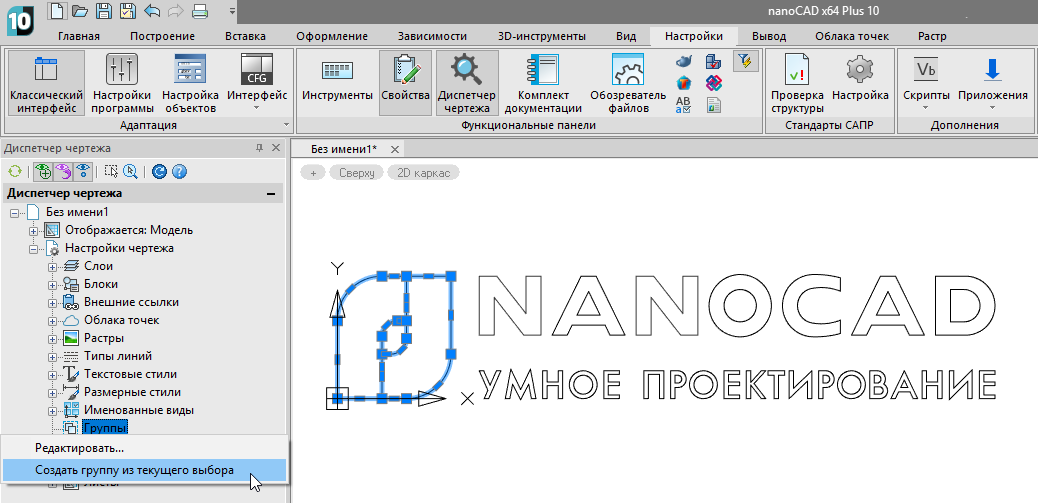
Task: Open Настройка объектов
Action: point(191,83)
